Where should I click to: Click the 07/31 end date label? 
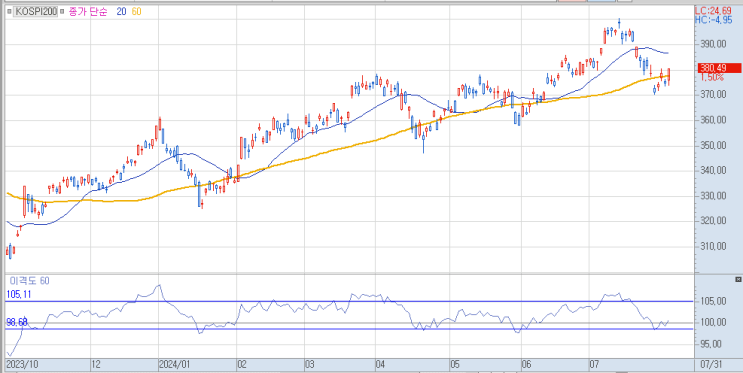pyautogui.click(x=711, y=365)
